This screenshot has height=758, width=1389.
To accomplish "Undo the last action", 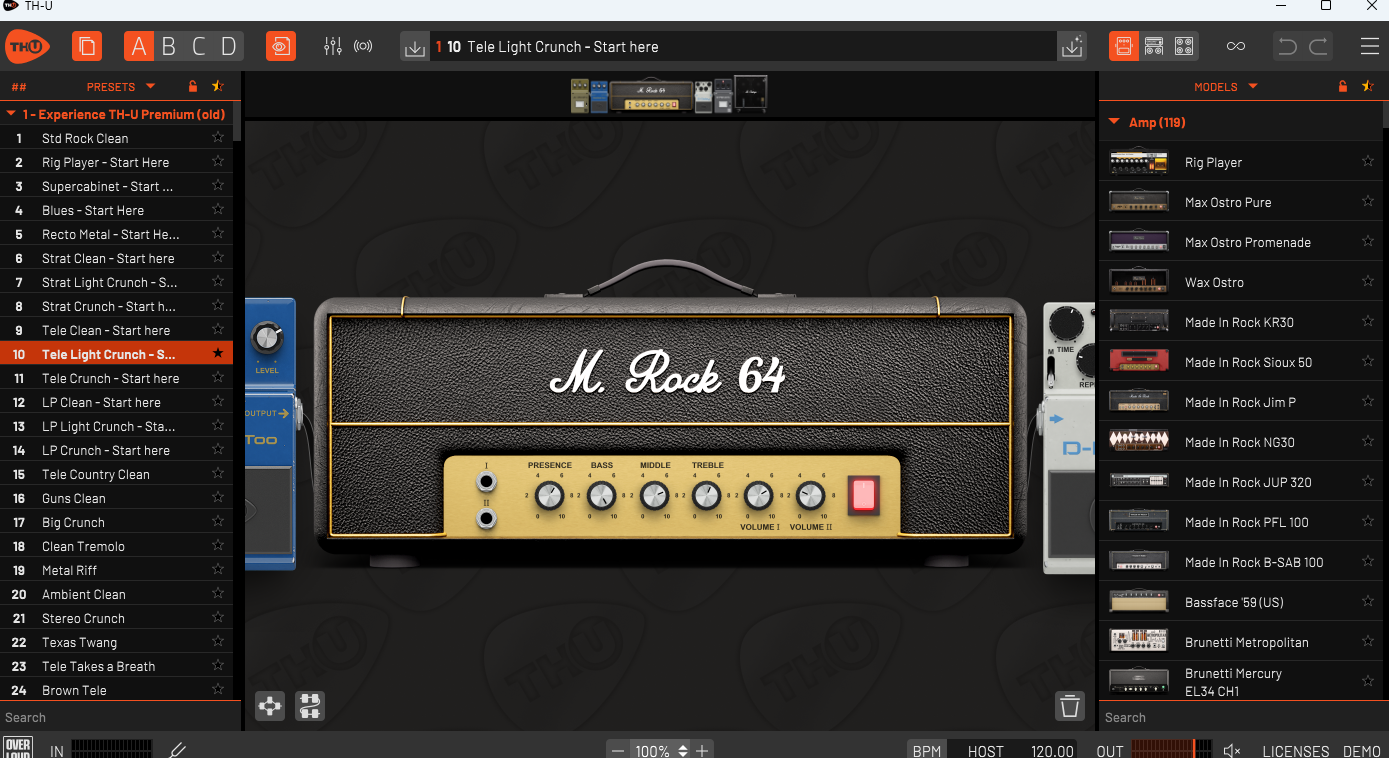I will click(x=1288, y=46).
